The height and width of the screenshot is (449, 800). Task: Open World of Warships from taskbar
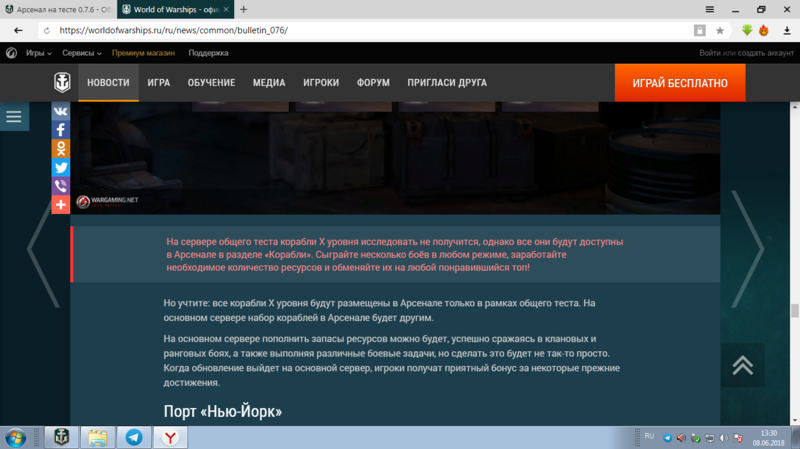(61, 437)
